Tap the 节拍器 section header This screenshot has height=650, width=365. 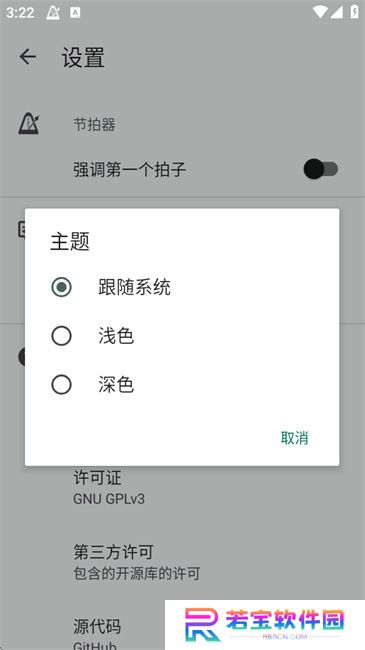point(94,124)
